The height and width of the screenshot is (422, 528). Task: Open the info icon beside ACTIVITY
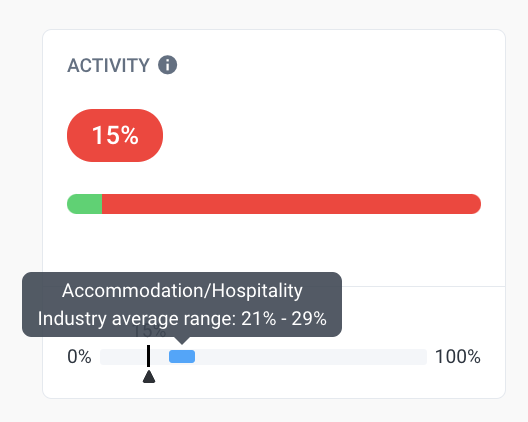click(167, 65)
